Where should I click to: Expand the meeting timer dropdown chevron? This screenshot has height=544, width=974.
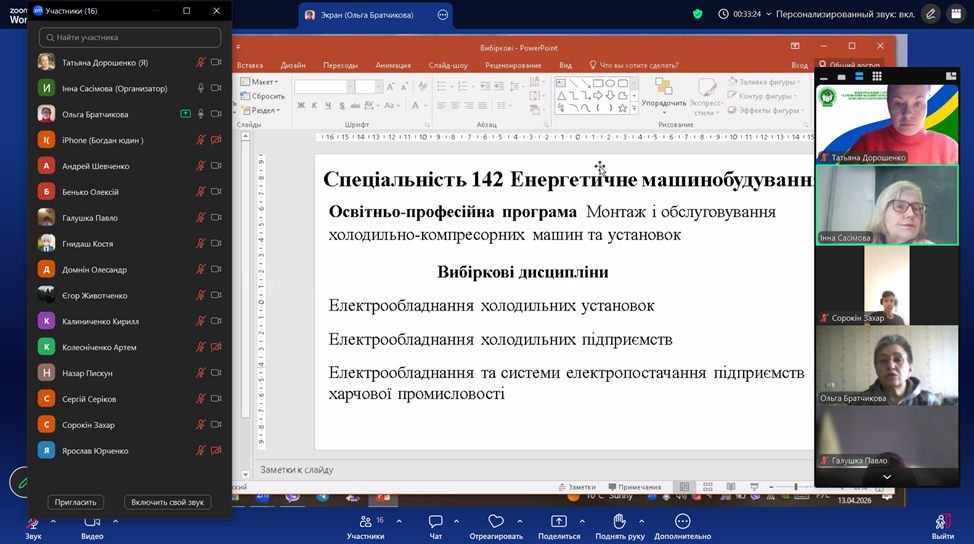tap(768, 15)
